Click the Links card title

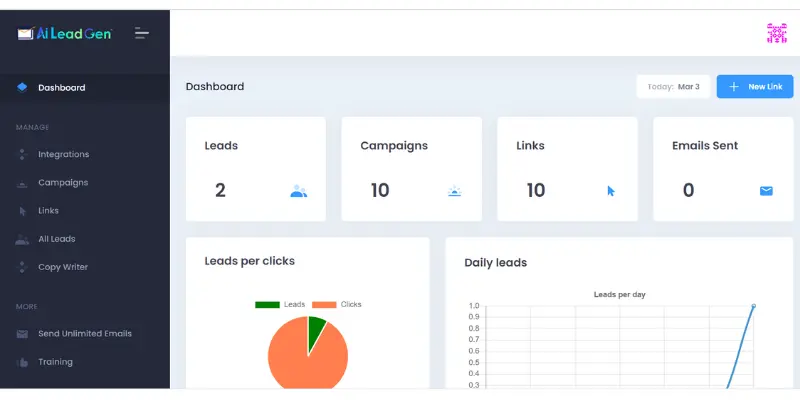pyautogui.click(x=530, y=146)
